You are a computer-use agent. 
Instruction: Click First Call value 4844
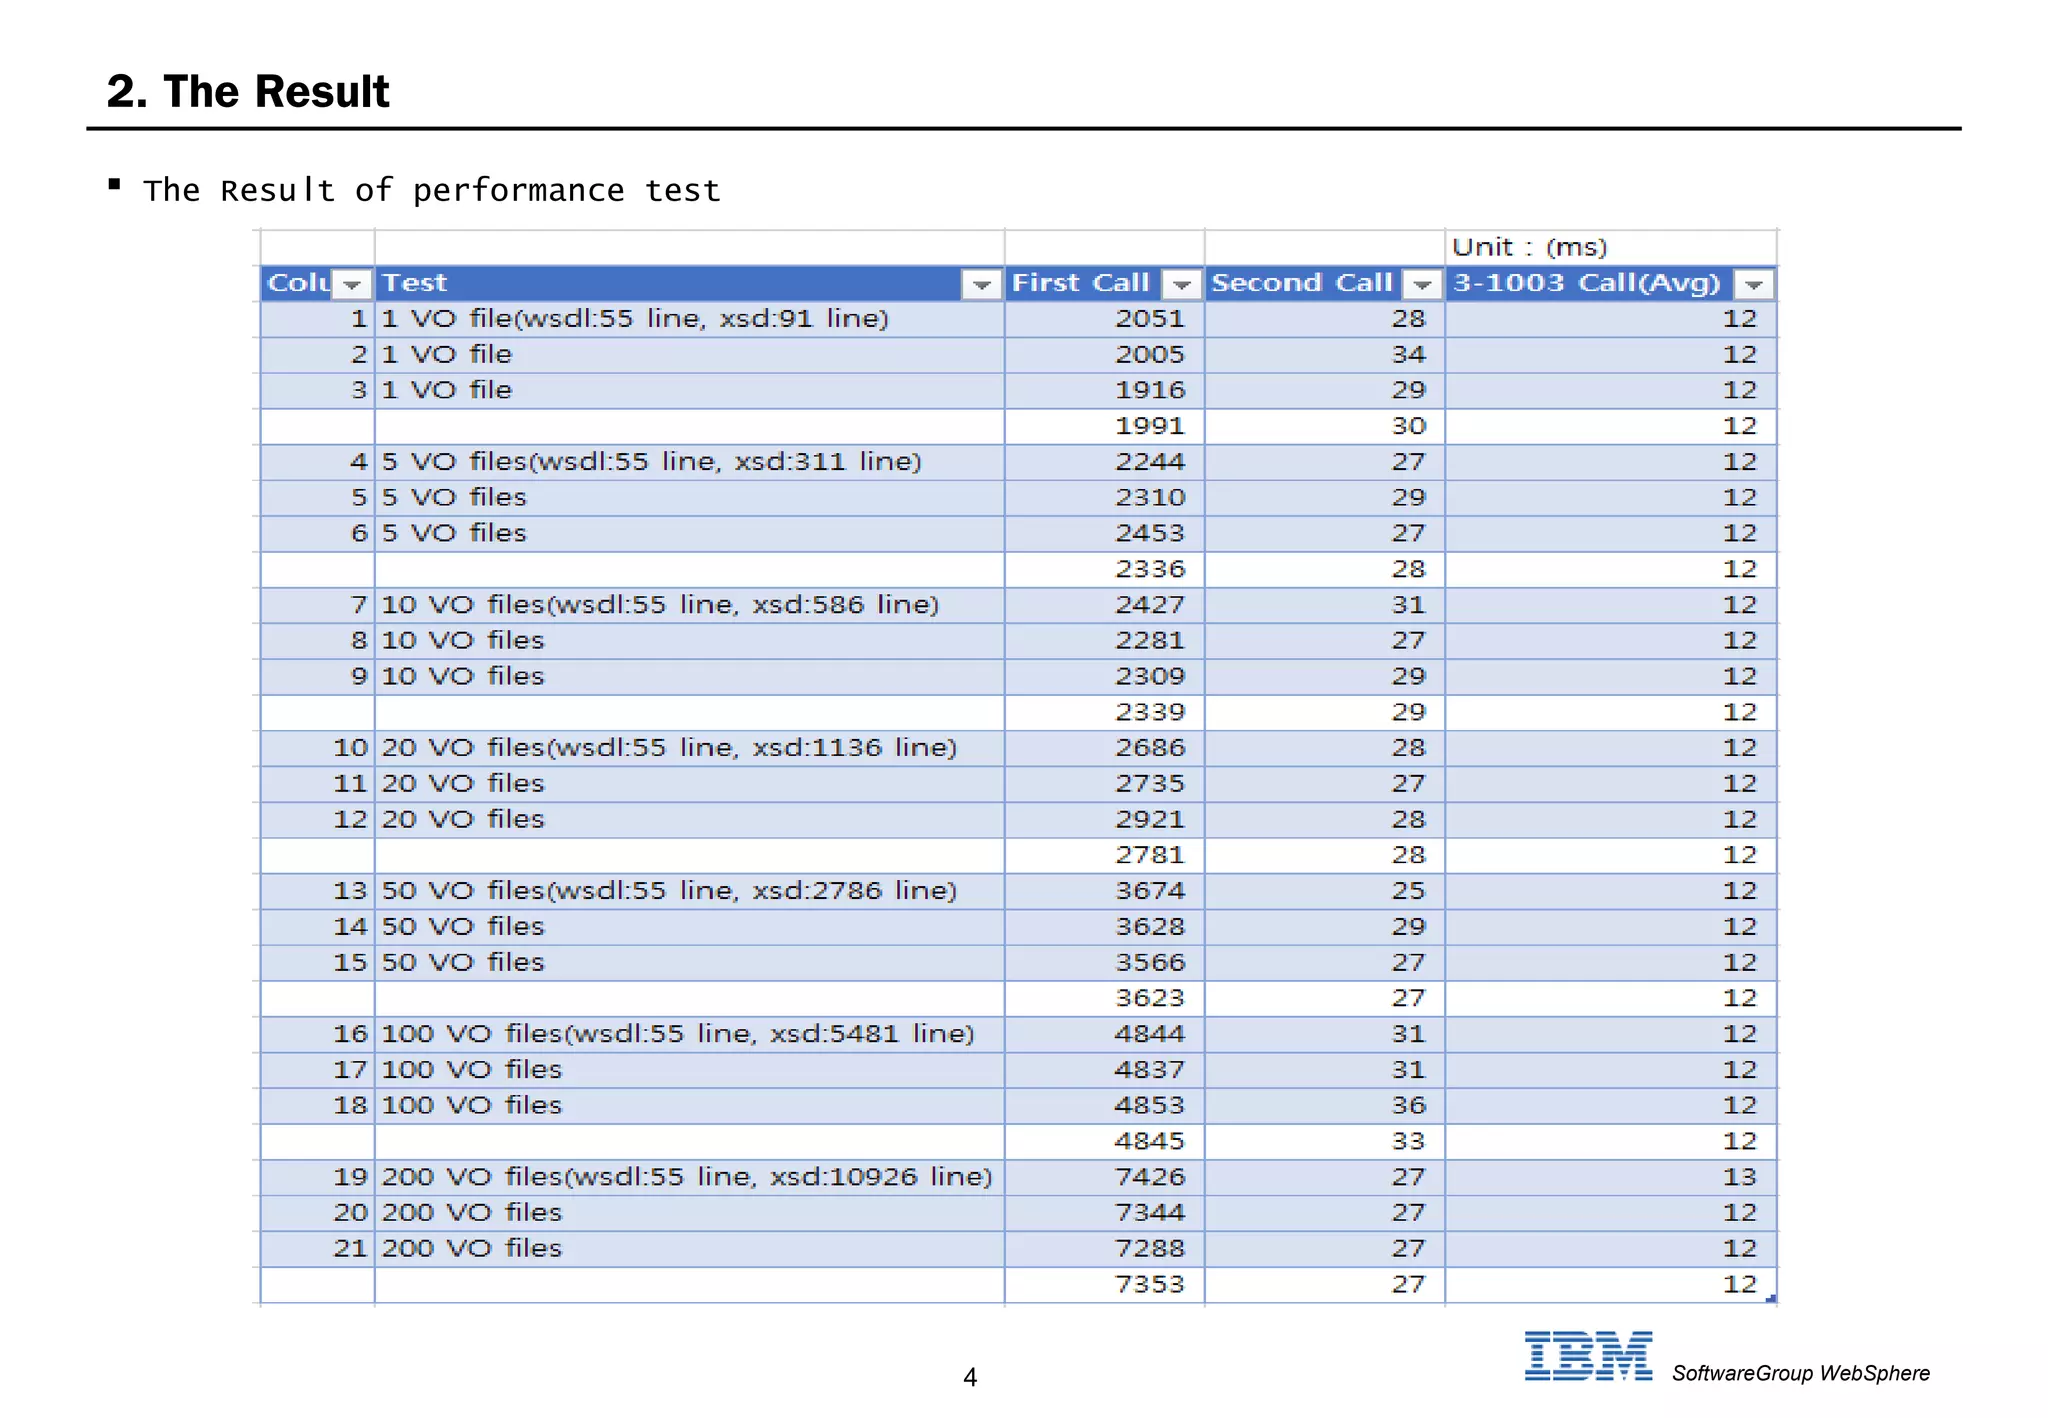tap(1105, 1034)
